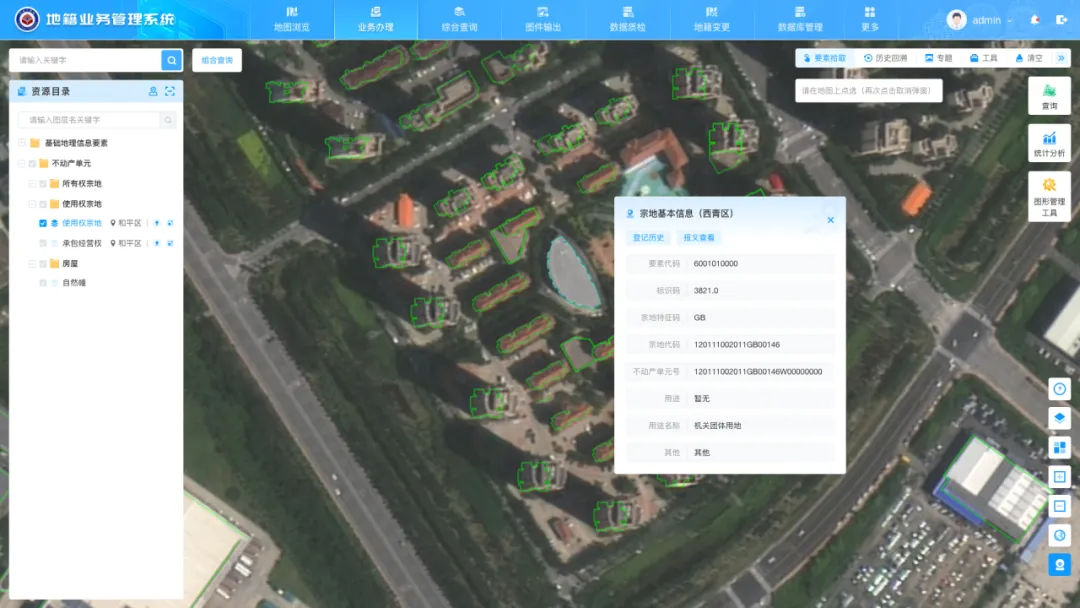Screen dimensions: 1080x608
Task: Check the 承包经营权 layer checkbox
Action: 43,243
